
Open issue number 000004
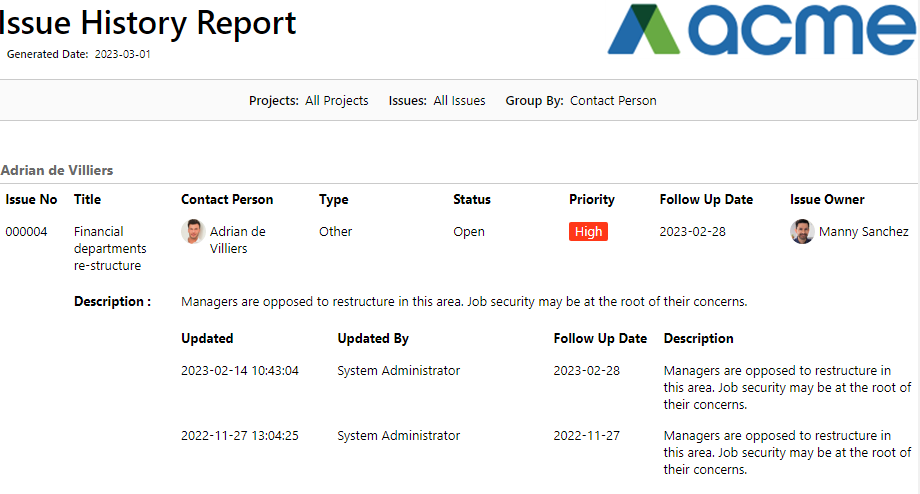click(x=26, y=232)
